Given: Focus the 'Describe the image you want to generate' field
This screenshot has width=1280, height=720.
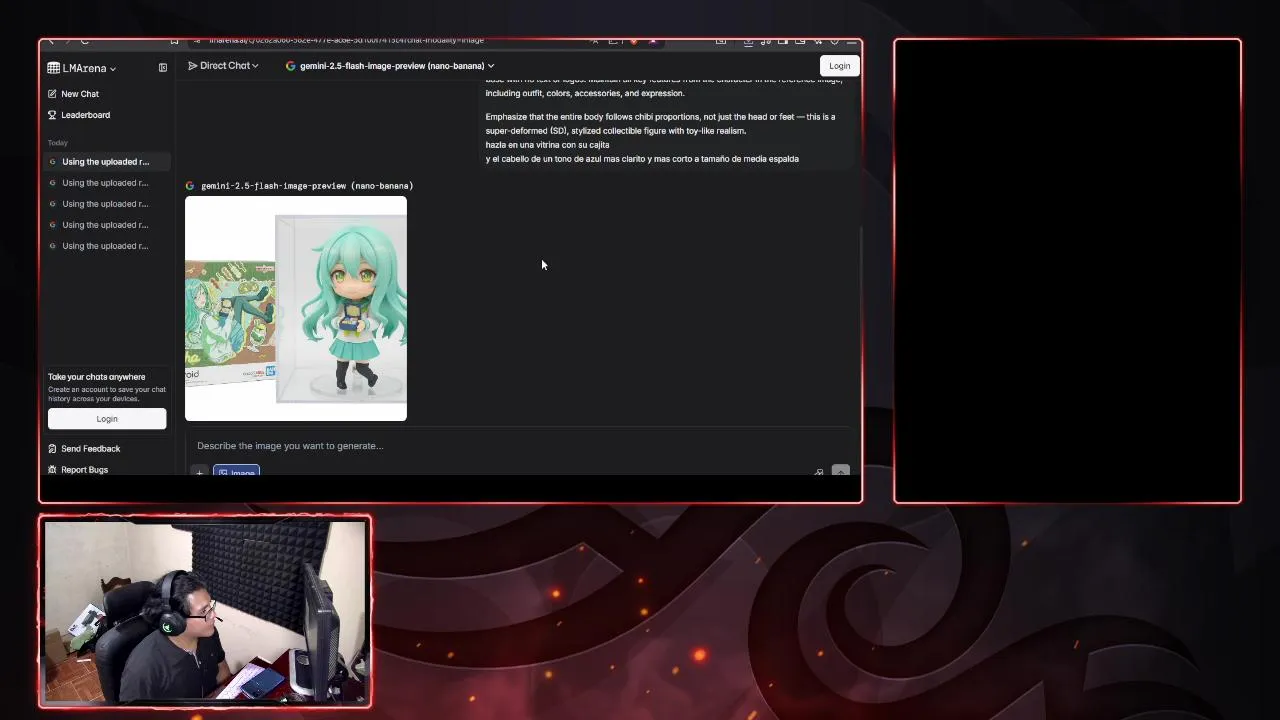Looking at the screenshot, I should coord(520,446).
